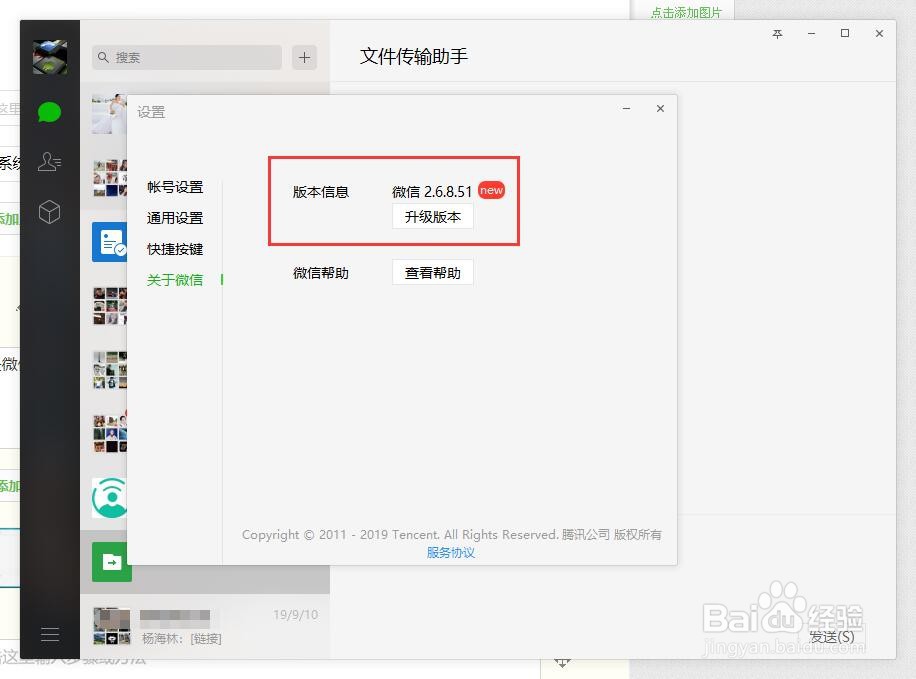
Task: Open the hamburger menu at sidebar bottom
Action: 50,634
